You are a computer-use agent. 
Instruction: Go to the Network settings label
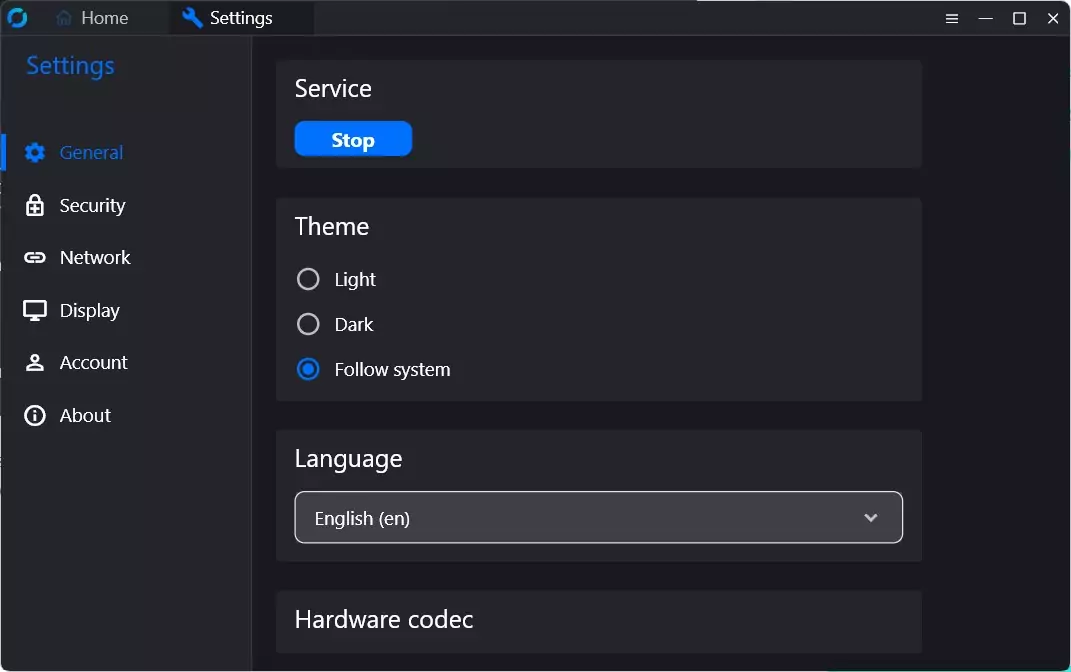[95, 258]
